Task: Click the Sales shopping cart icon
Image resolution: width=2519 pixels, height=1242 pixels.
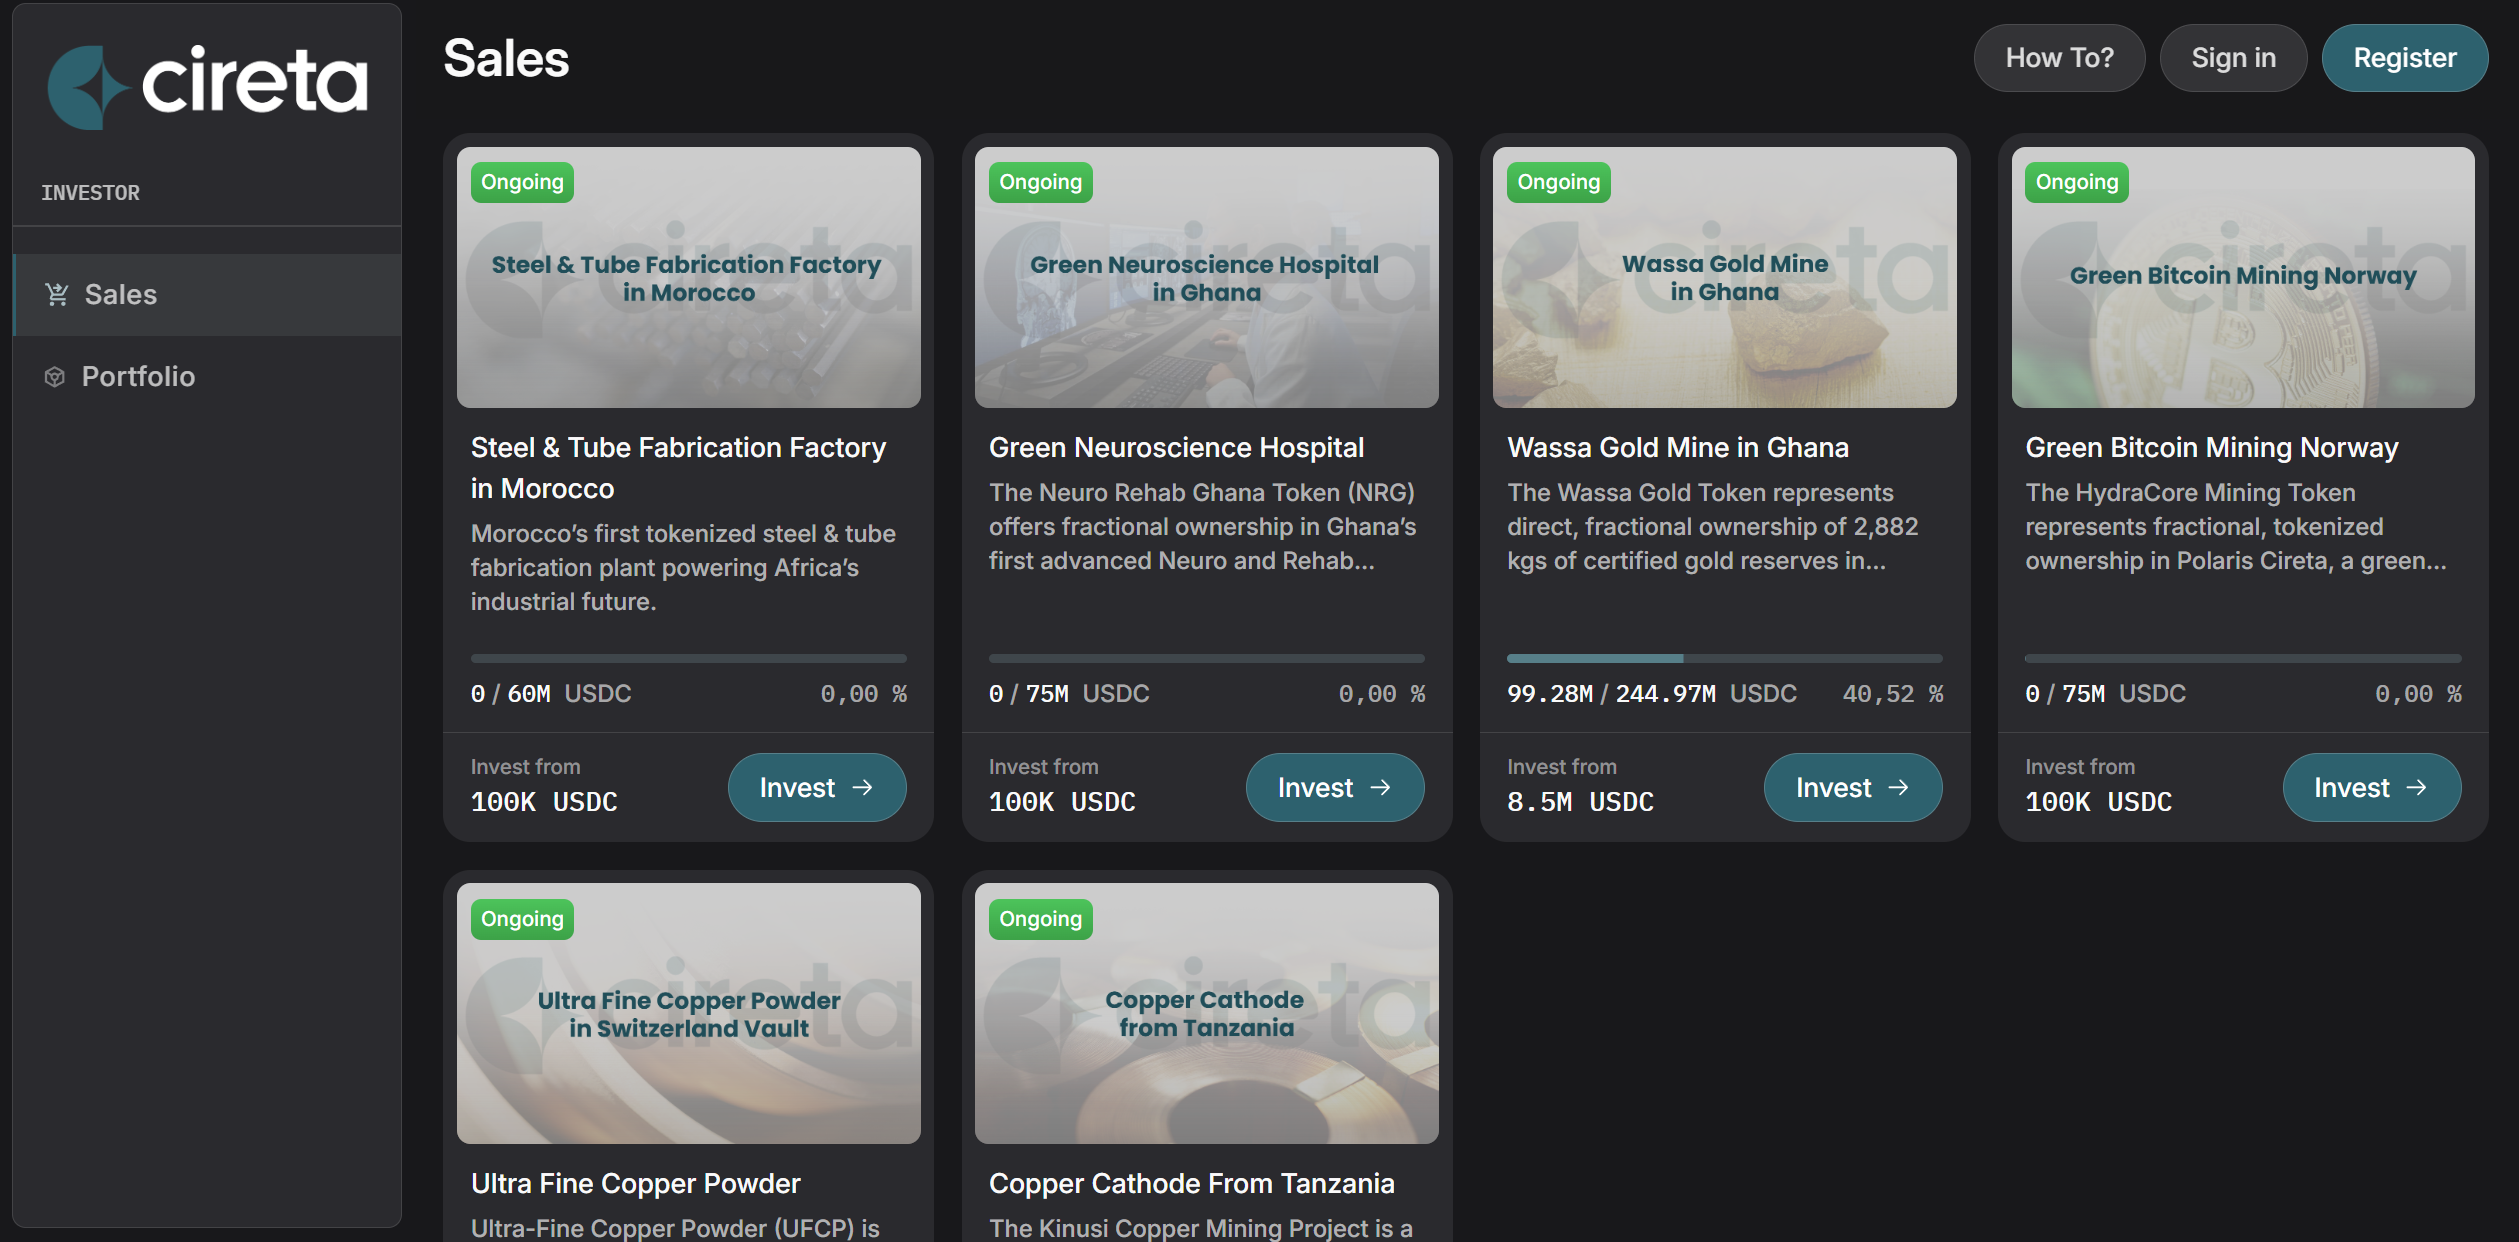Action: pos(57,294)
